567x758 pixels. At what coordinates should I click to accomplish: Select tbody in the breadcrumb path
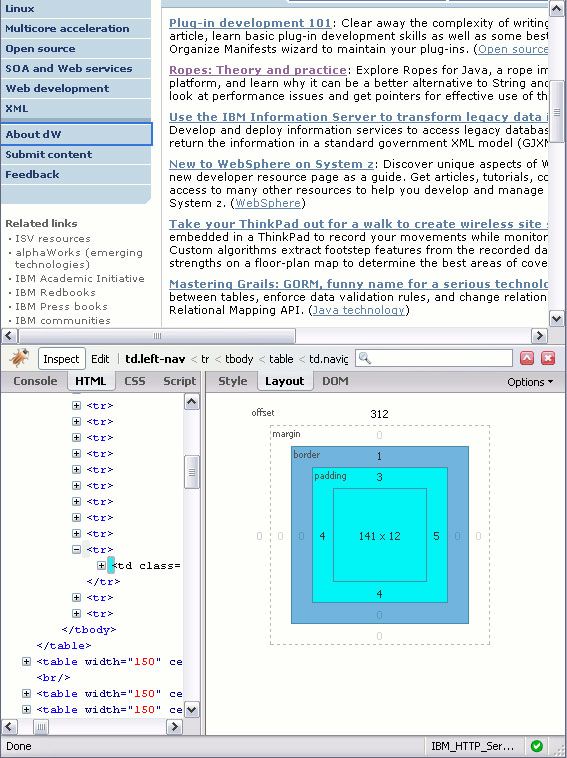pyautogui.click(x=239, y=359)
